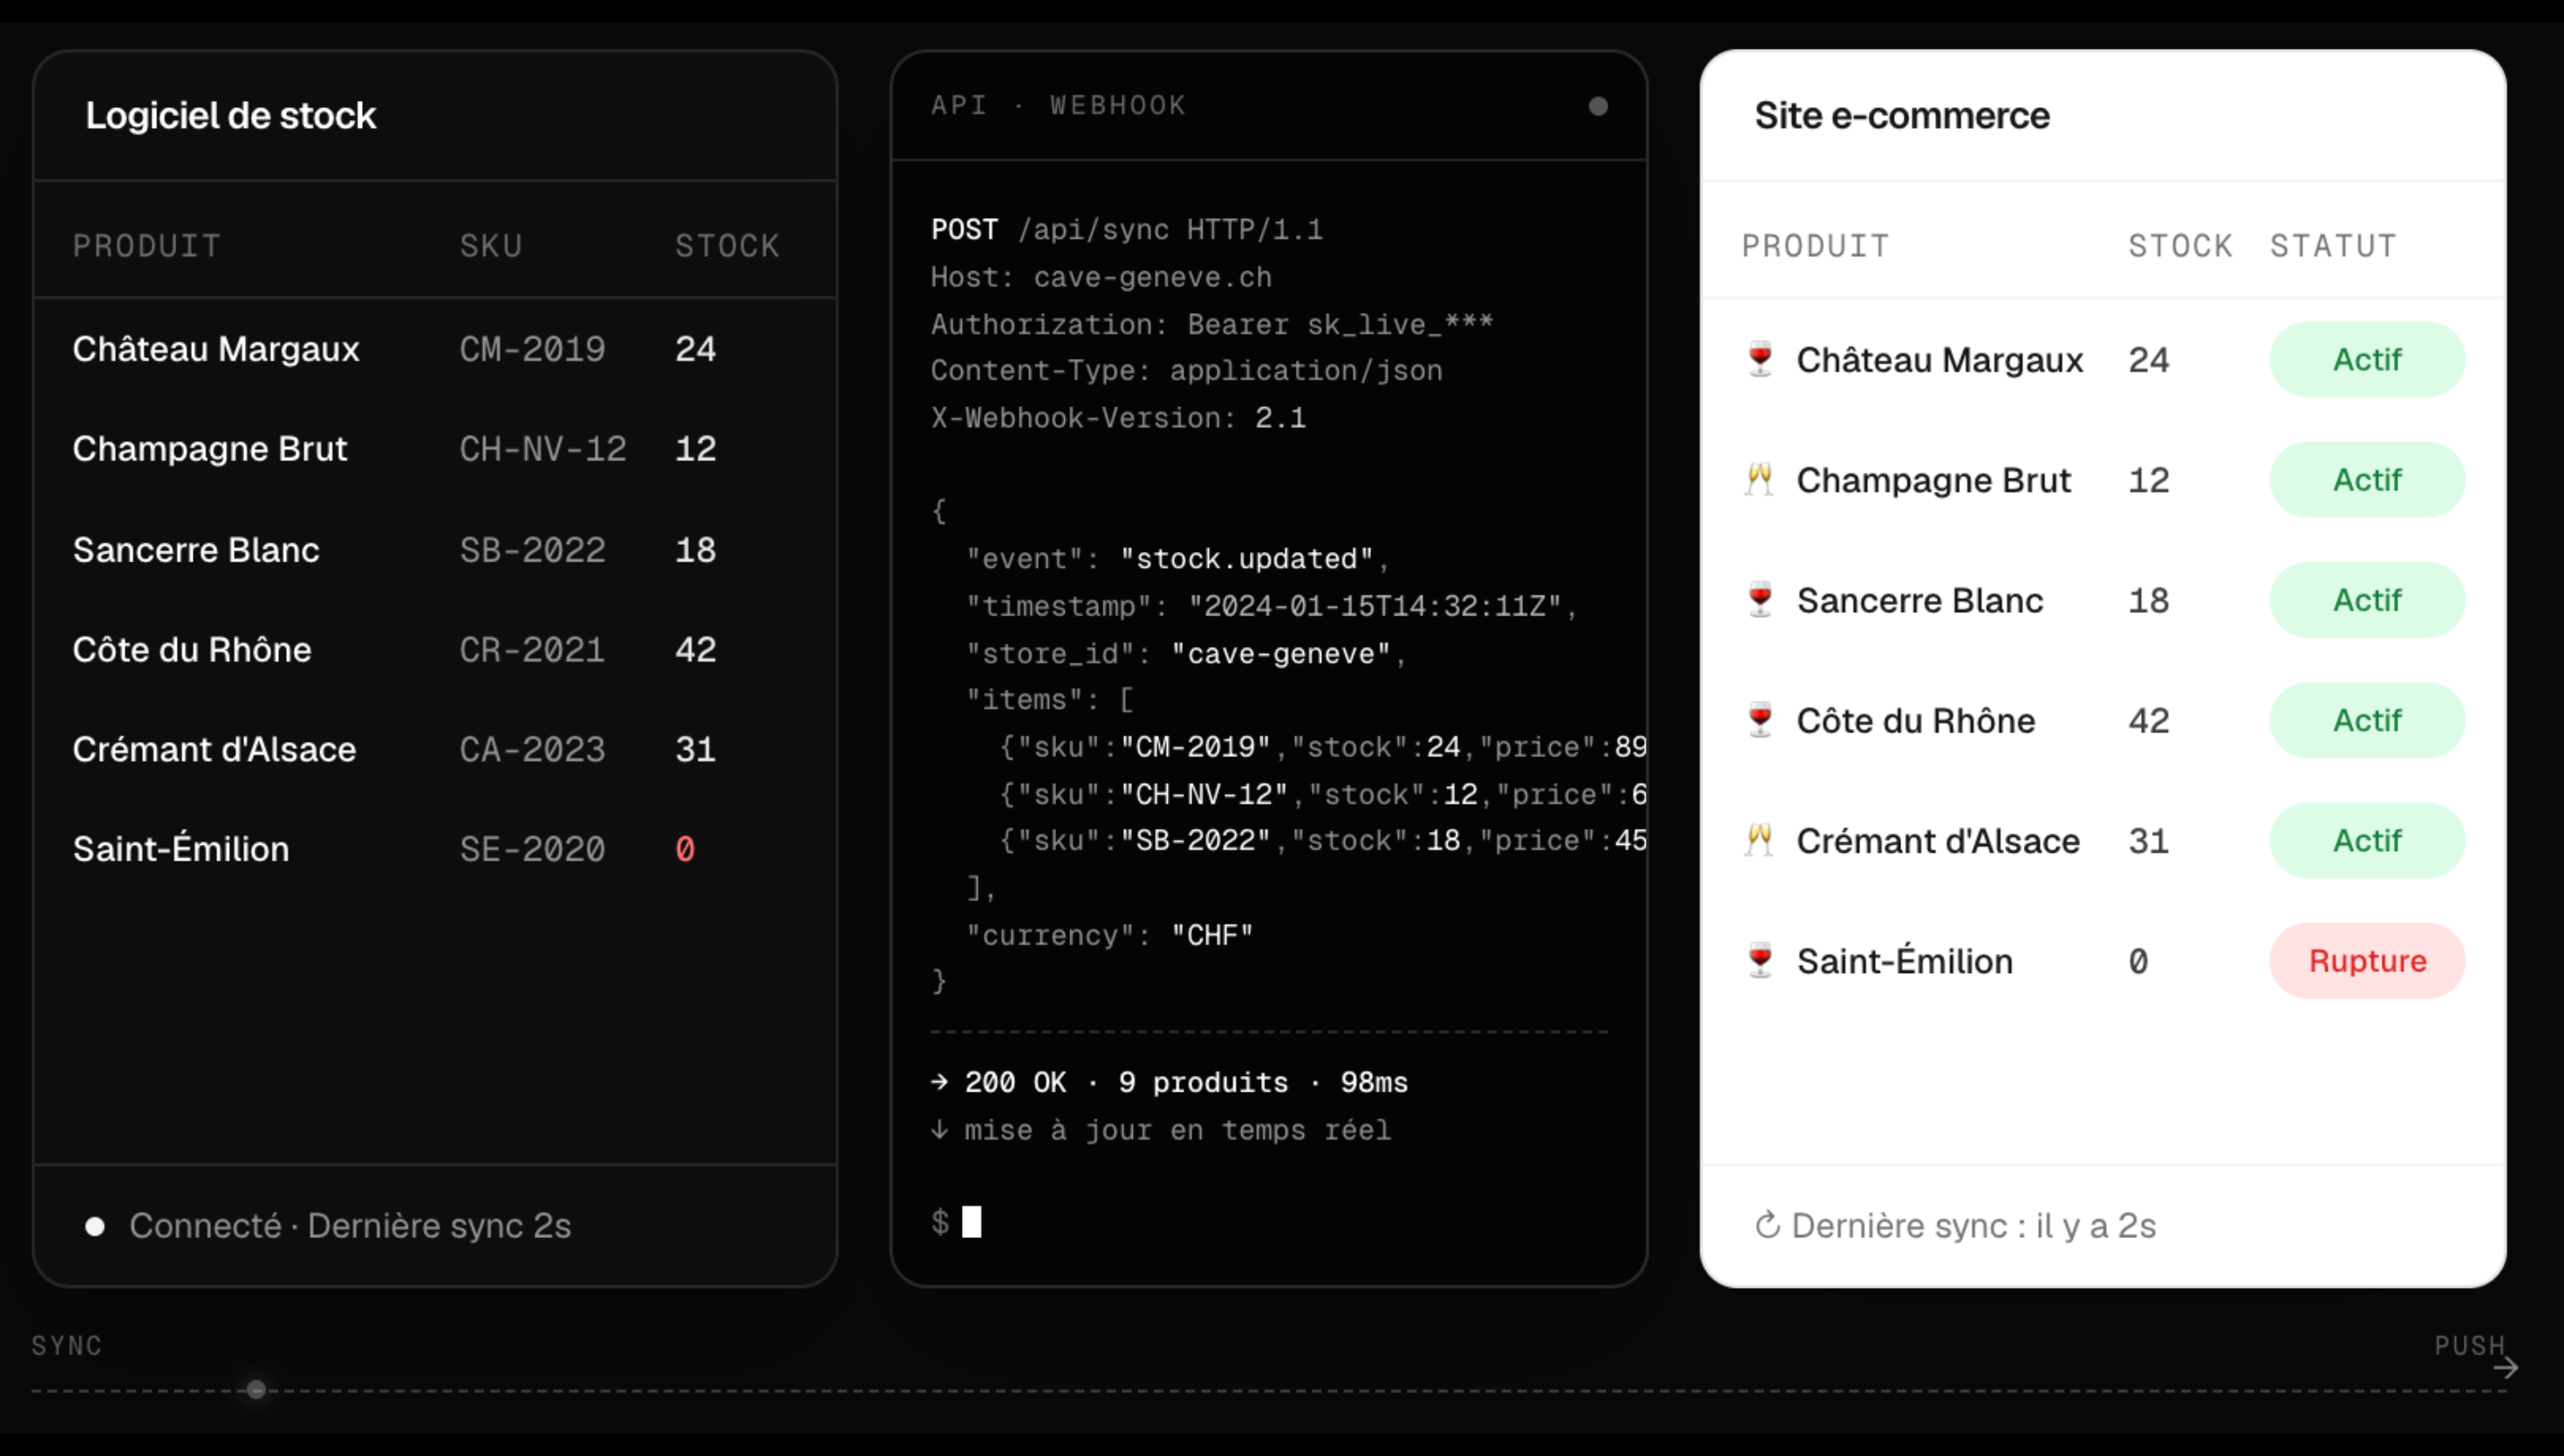Click the STOCK column header in Site e-commerce
Screen dimensions: 2564x1456
(x=2180, y=246)
